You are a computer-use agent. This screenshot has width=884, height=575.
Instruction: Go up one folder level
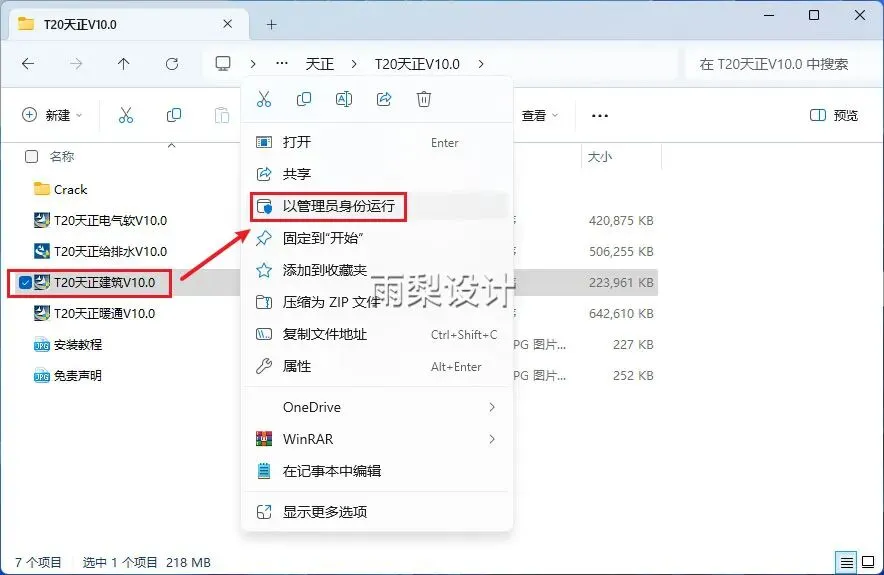(x=123, y=64)
